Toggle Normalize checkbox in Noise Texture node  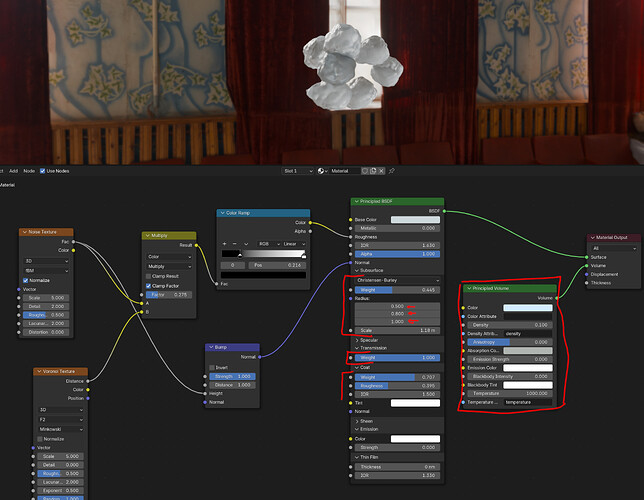pyautogui.click(x=25, y=281)
